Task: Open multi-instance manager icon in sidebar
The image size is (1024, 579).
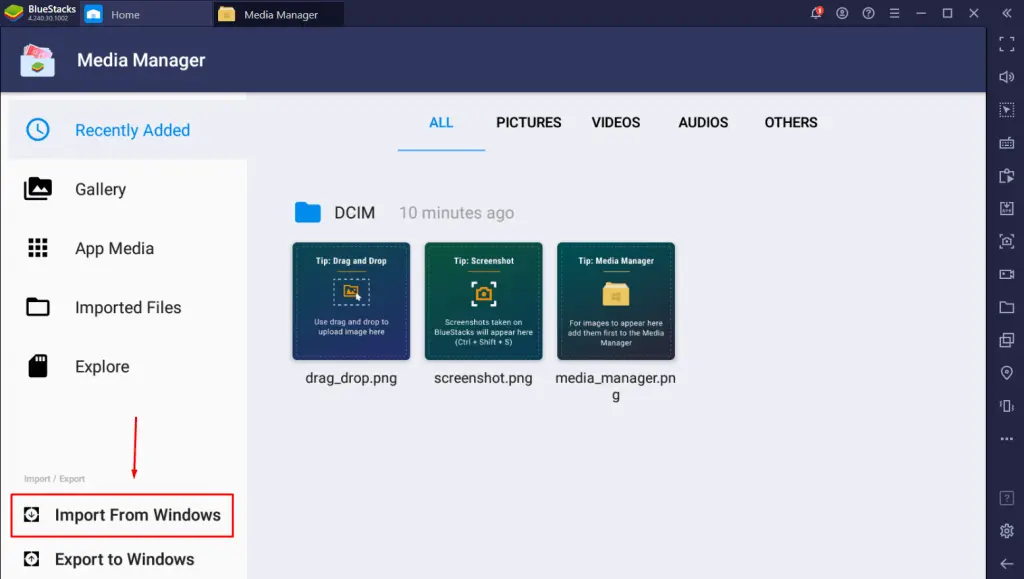Action: tap(1006, 340)
